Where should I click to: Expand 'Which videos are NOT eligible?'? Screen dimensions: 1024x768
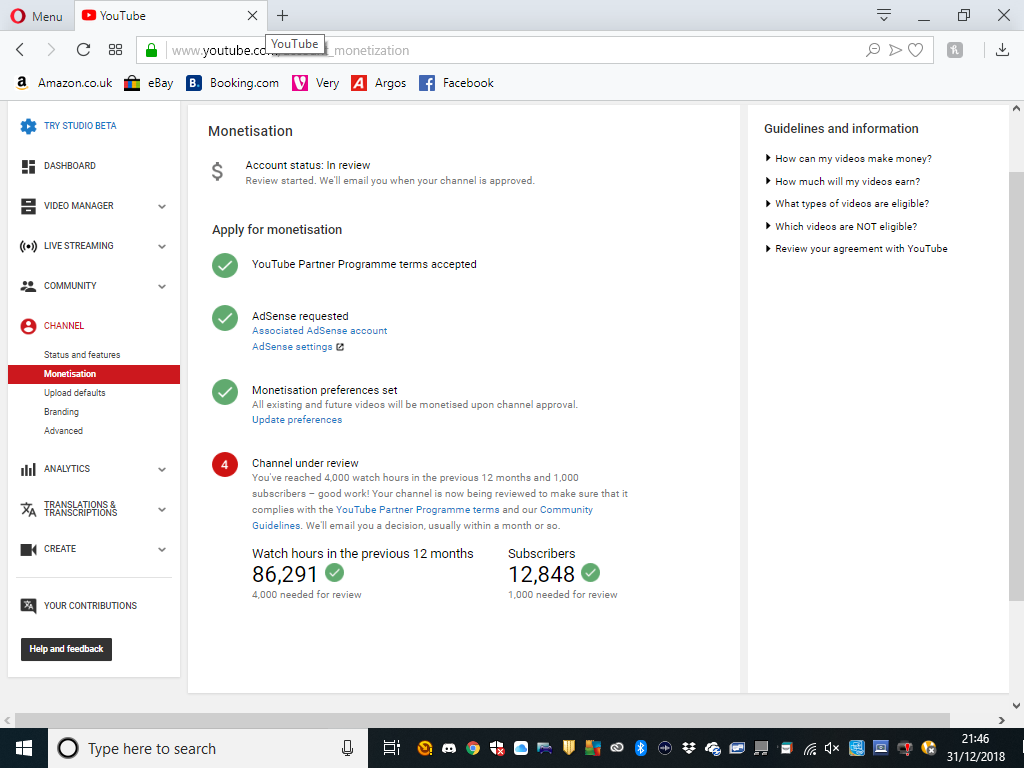point(841,227)
